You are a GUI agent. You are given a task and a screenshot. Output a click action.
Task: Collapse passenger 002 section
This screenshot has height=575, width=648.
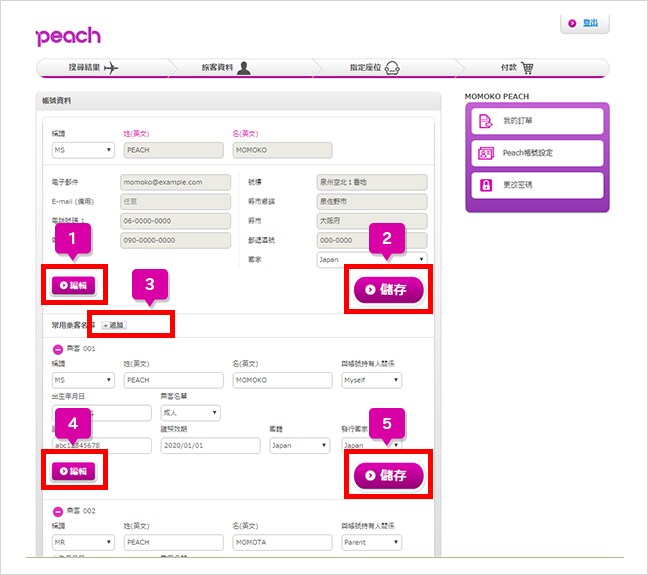(x=58, y=512)
